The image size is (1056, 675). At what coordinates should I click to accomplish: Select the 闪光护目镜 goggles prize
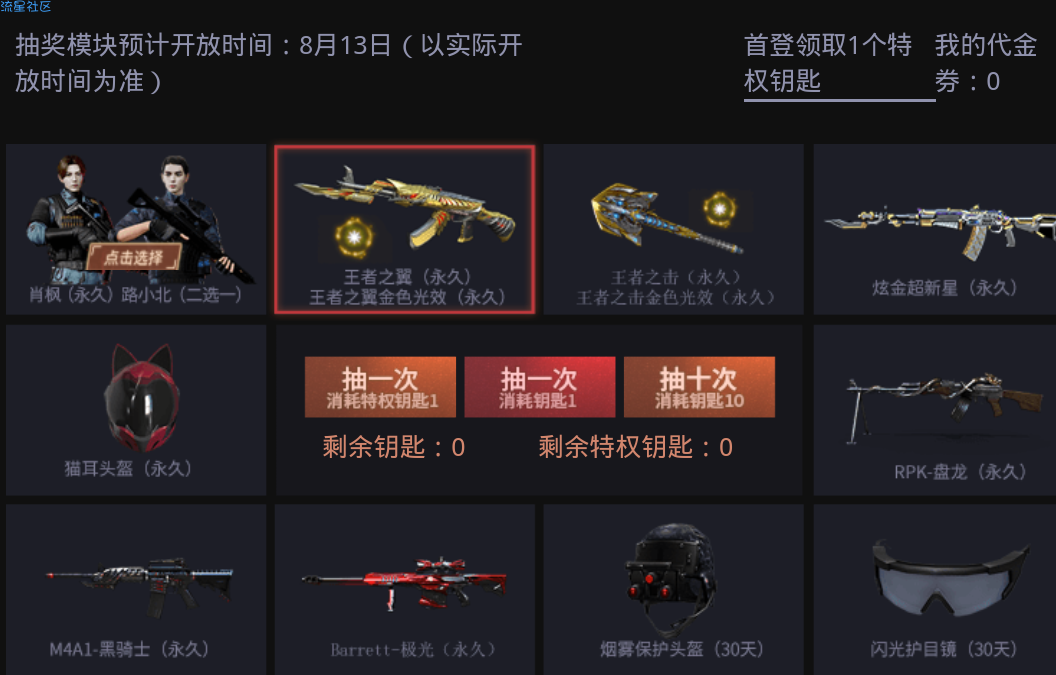click(x=935, y=589)
